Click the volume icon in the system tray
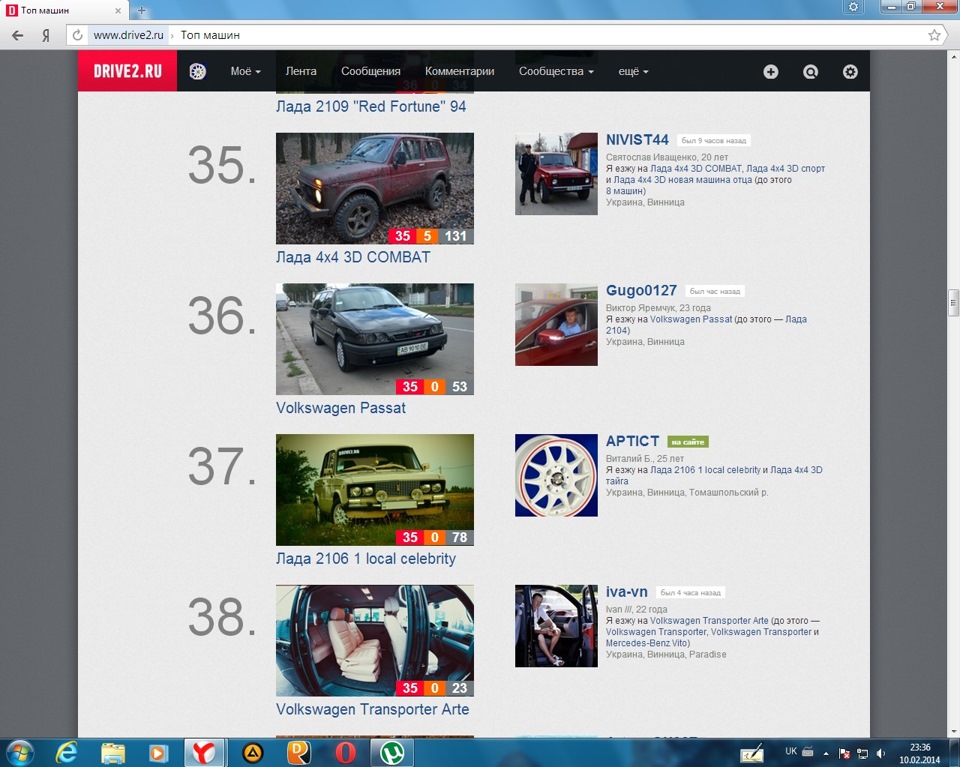 pos(881,753)
